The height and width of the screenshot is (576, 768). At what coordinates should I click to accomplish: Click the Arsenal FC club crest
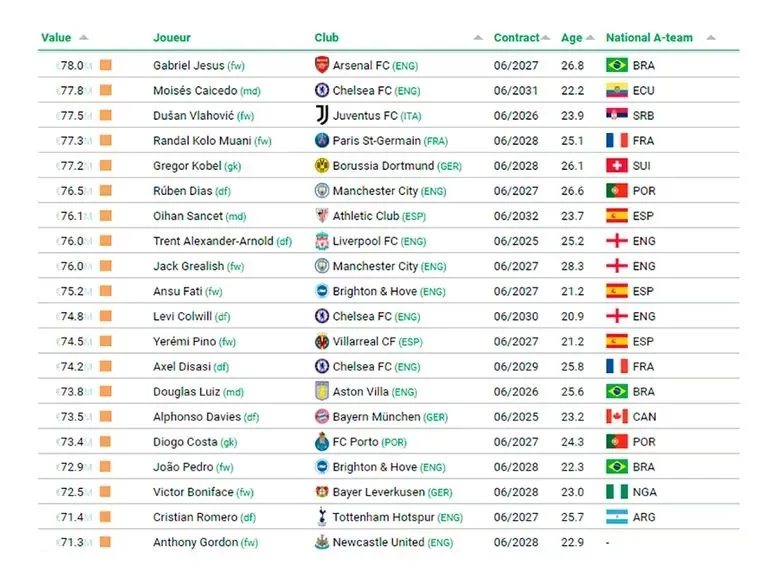pyautogui.click(x=322, y=66)
